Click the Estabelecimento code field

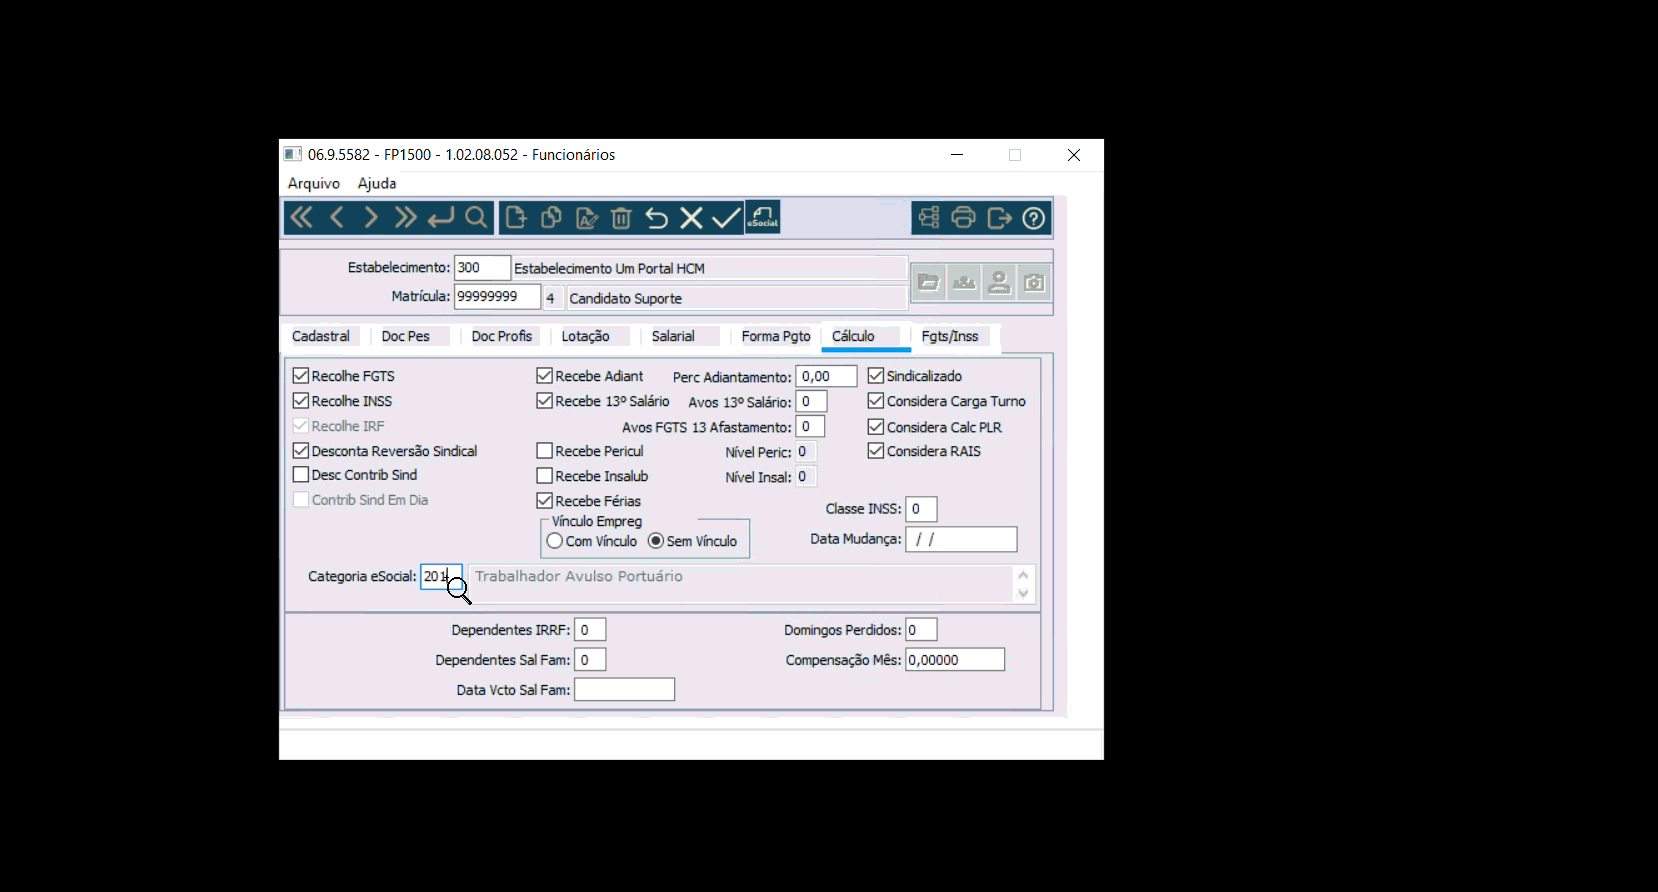pos(482,268)
